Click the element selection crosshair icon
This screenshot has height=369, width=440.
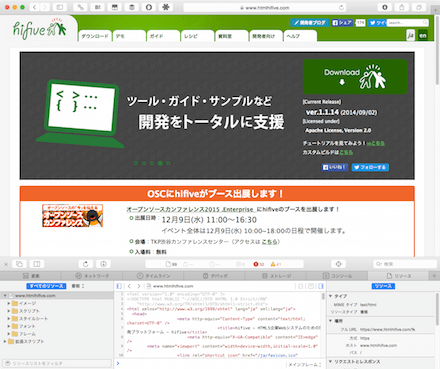click(338, 264)
